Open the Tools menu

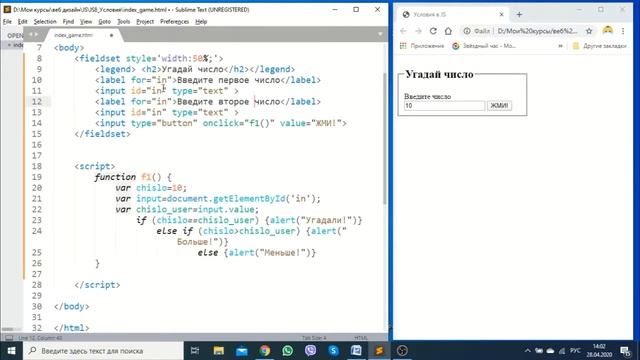(123, 22)
